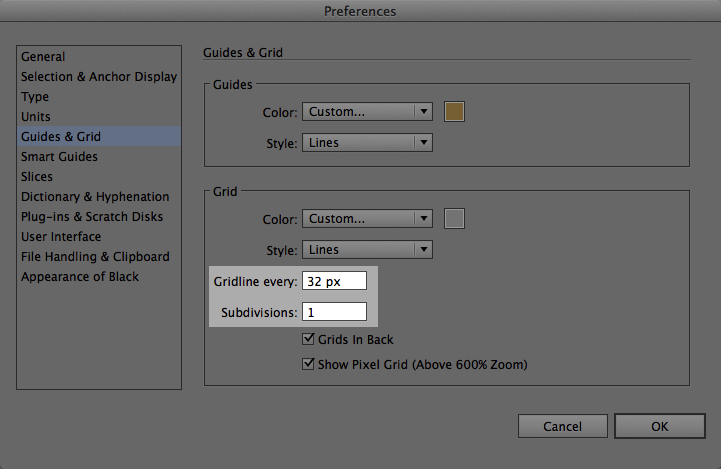Select Guides & Grid in the list
This screenshot has width=721, height=469.
point(99,137)
